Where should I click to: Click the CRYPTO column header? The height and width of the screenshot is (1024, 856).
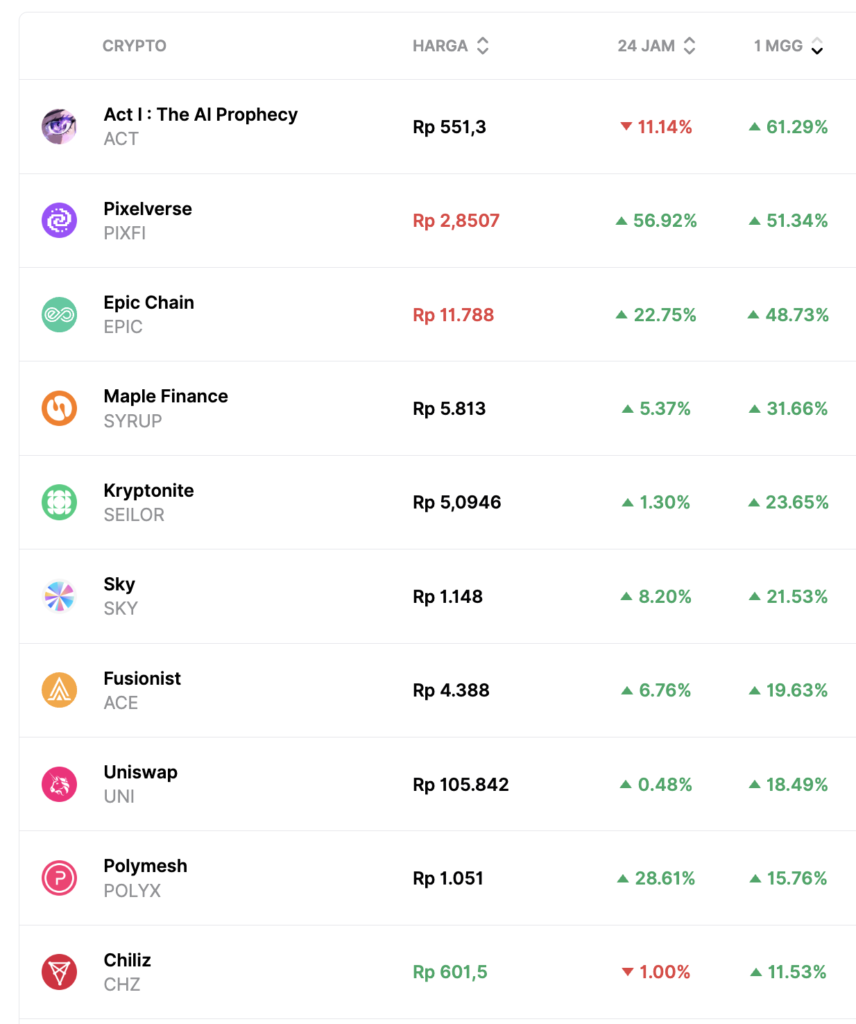[134, 46]
